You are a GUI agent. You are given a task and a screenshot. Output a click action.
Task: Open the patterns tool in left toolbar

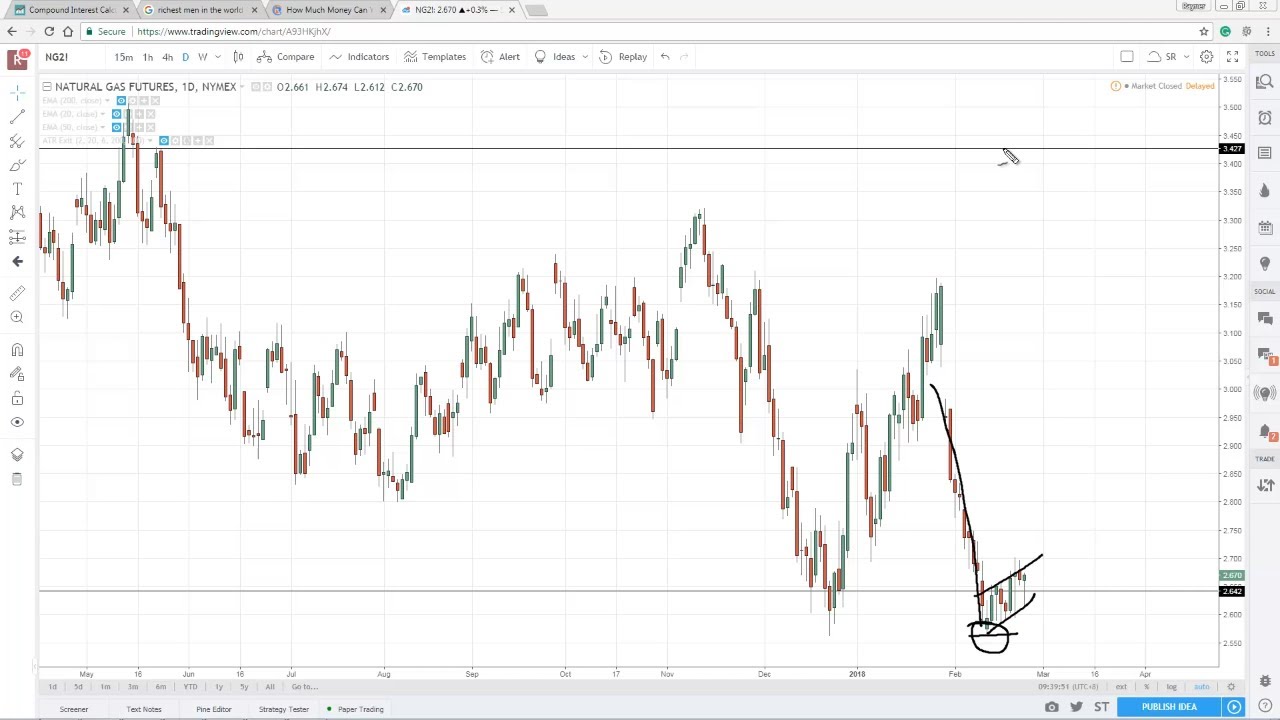click(x=17, y=212)
